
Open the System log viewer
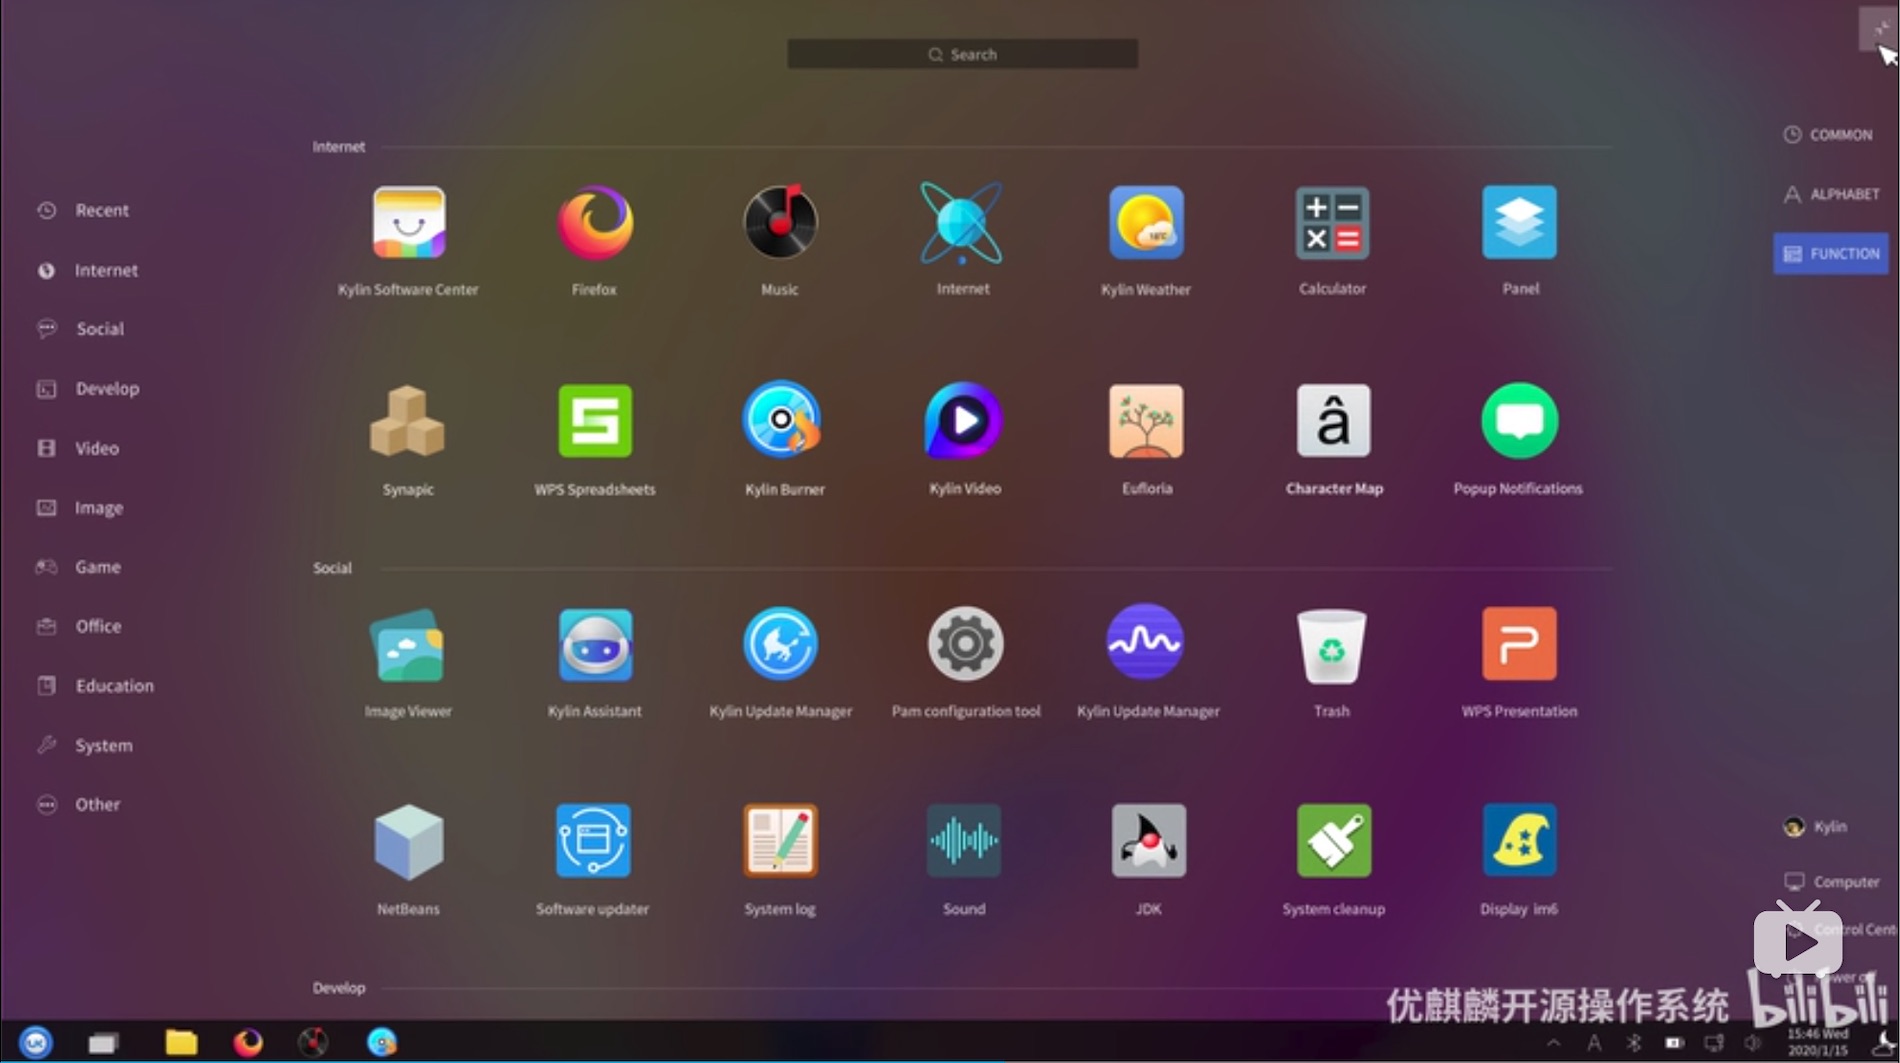pyautogui.click(x=780, y=842)
